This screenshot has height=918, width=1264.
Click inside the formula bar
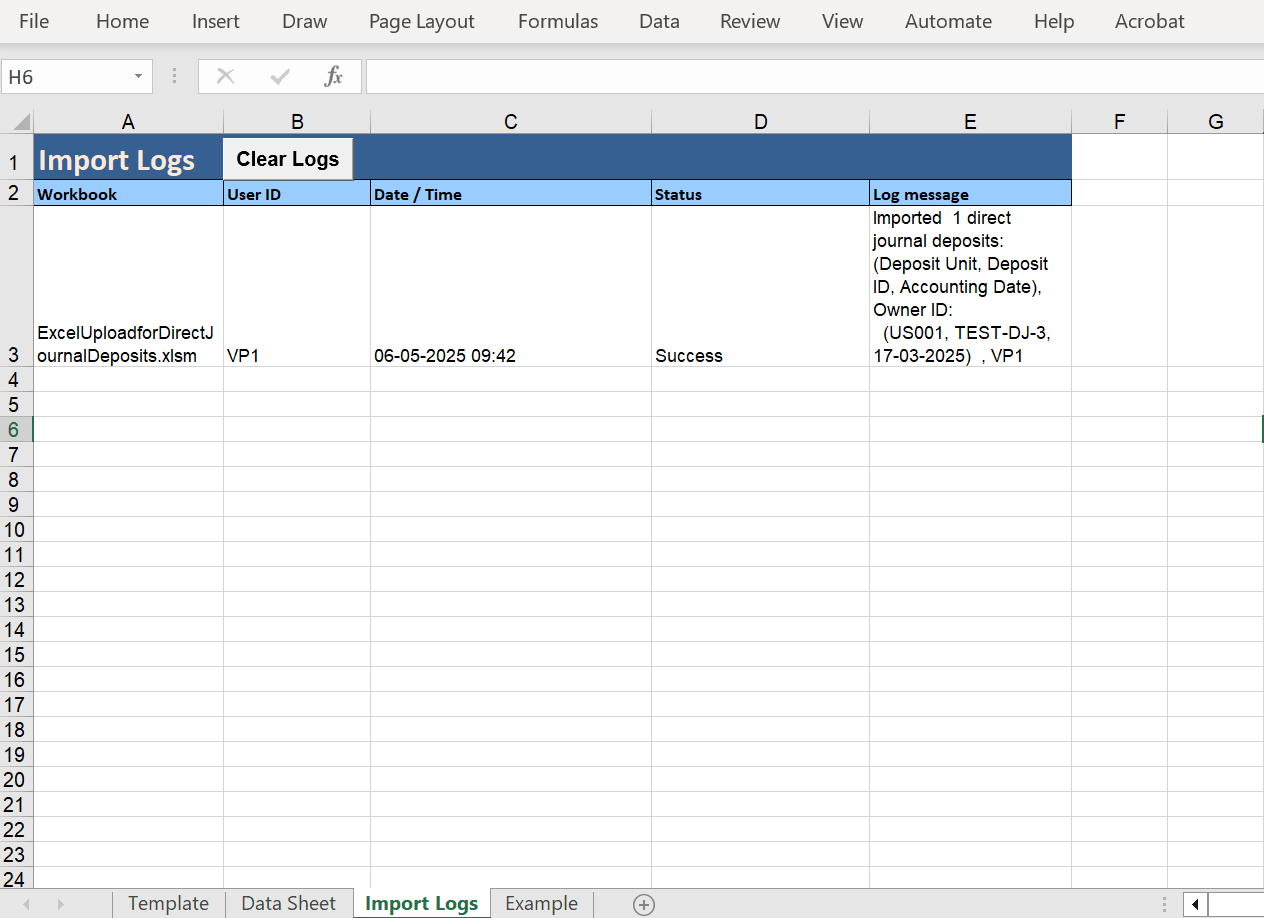tap(700, 76)
